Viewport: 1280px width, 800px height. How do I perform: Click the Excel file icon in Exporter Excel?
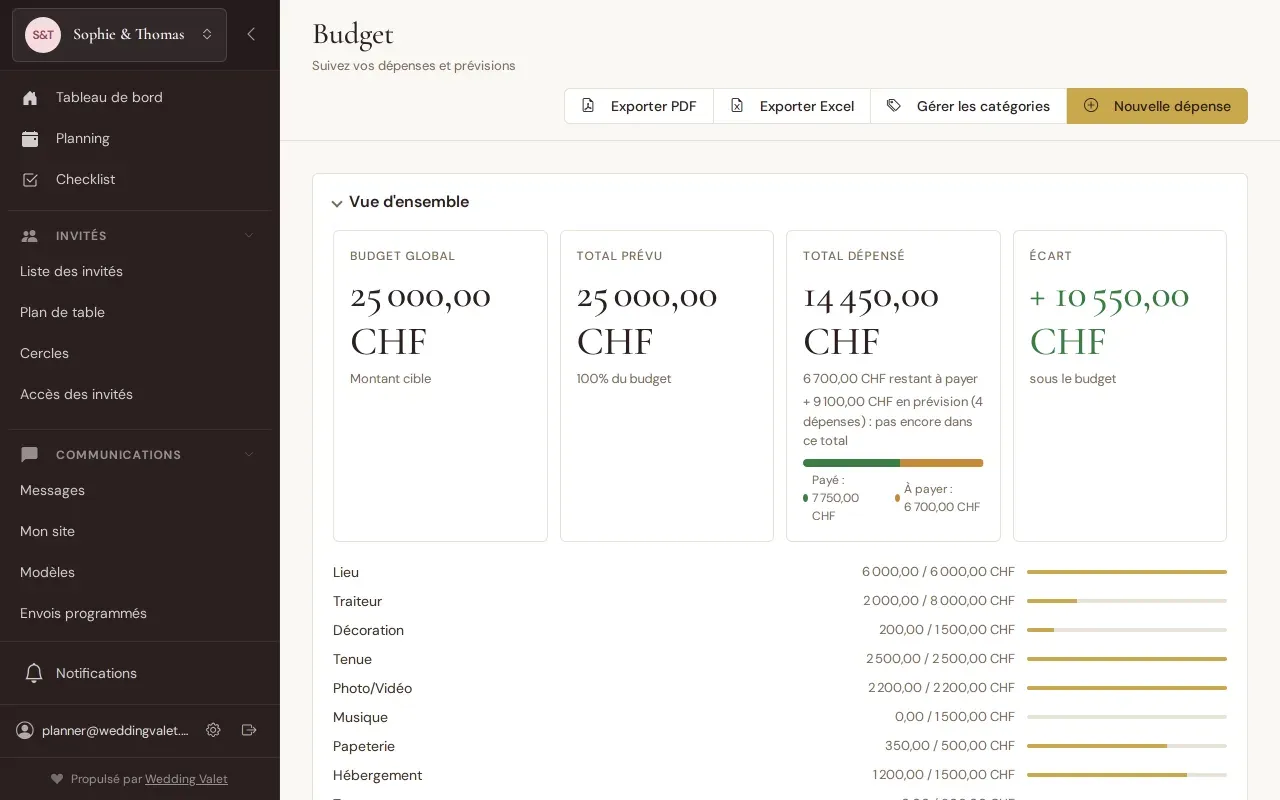click(x=737, y=105)
